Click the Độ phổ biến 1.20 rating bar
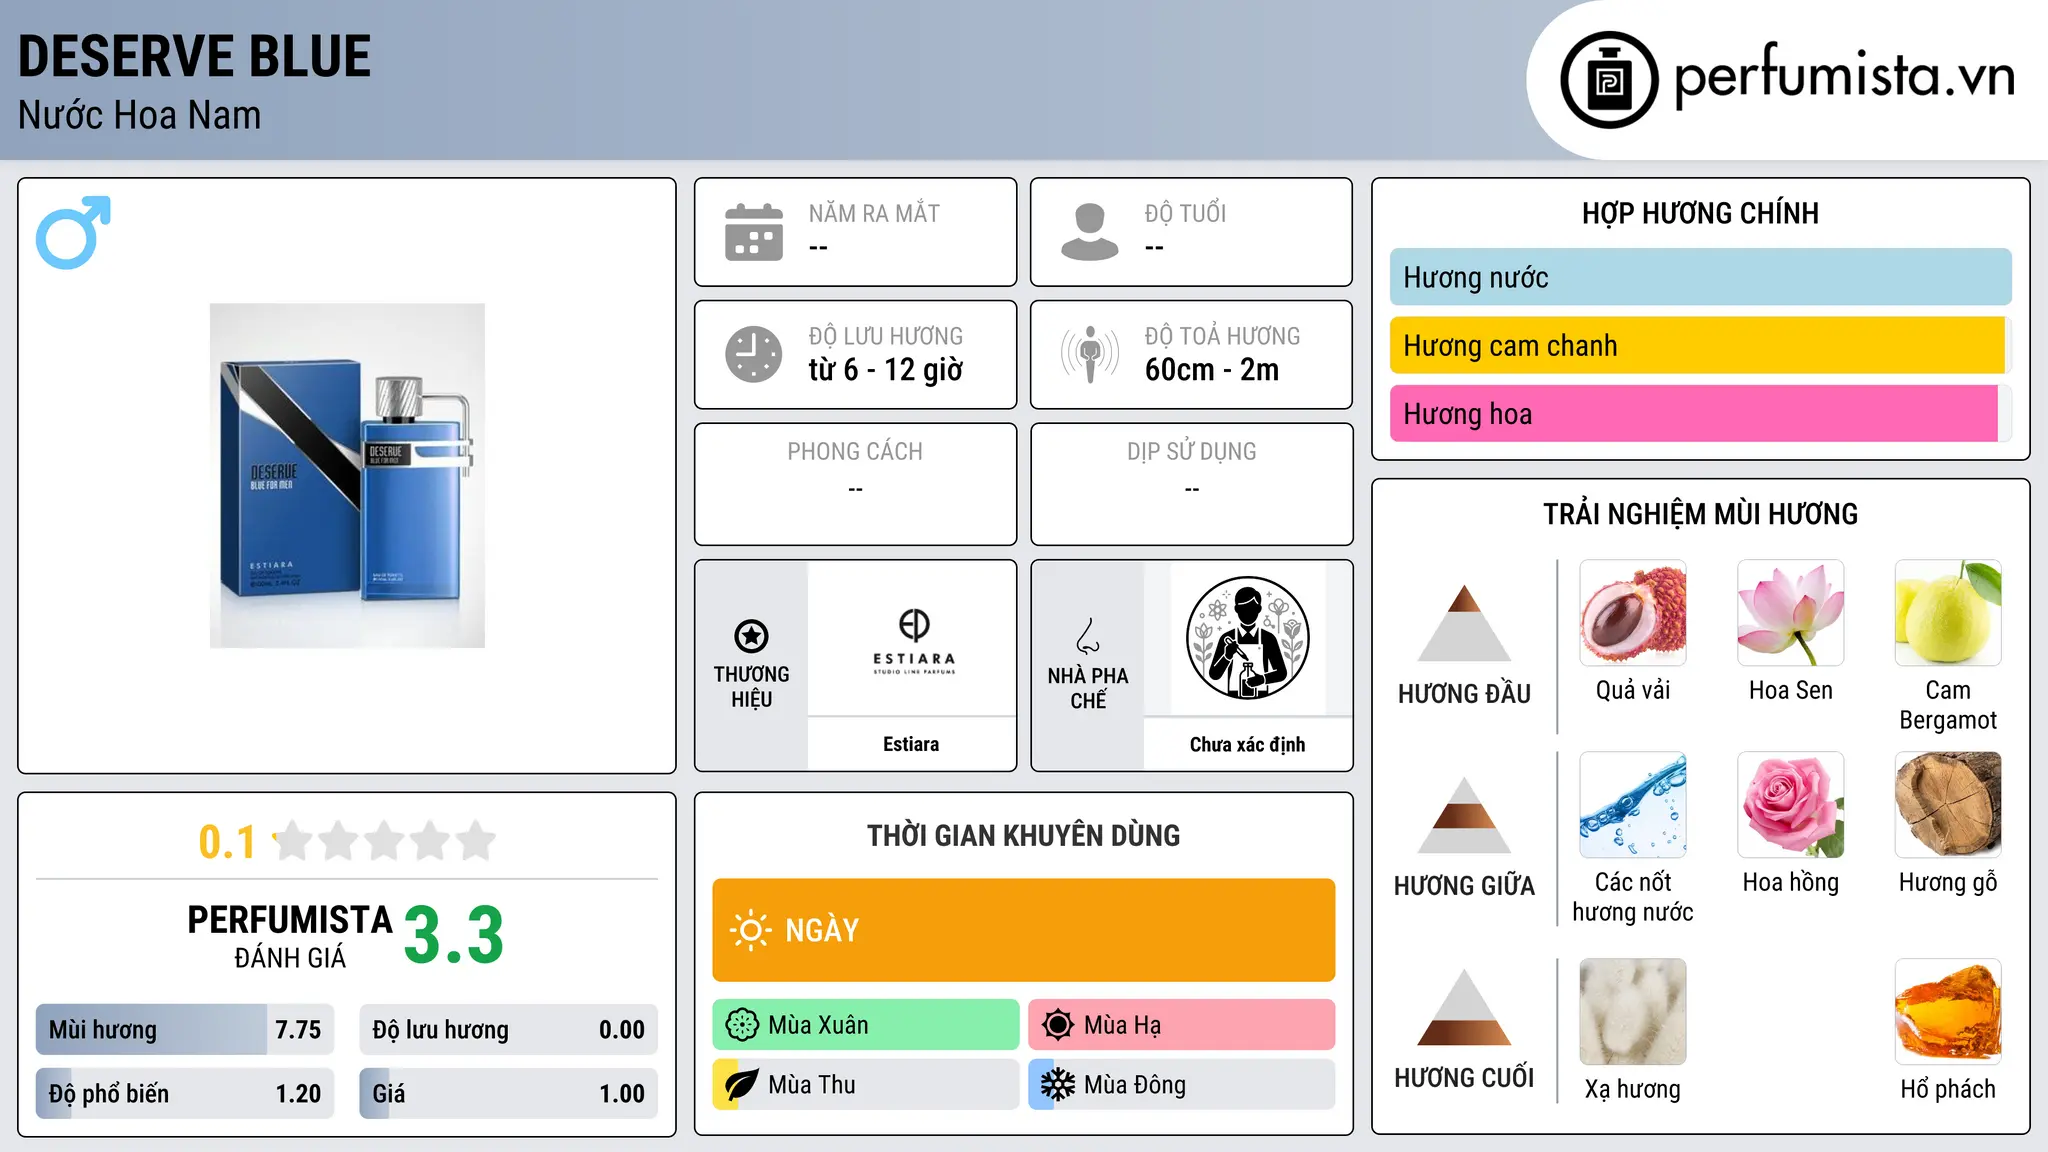Viewport: 2048px width, 1152px height. pyautogui.click(x=185, y=1094)
